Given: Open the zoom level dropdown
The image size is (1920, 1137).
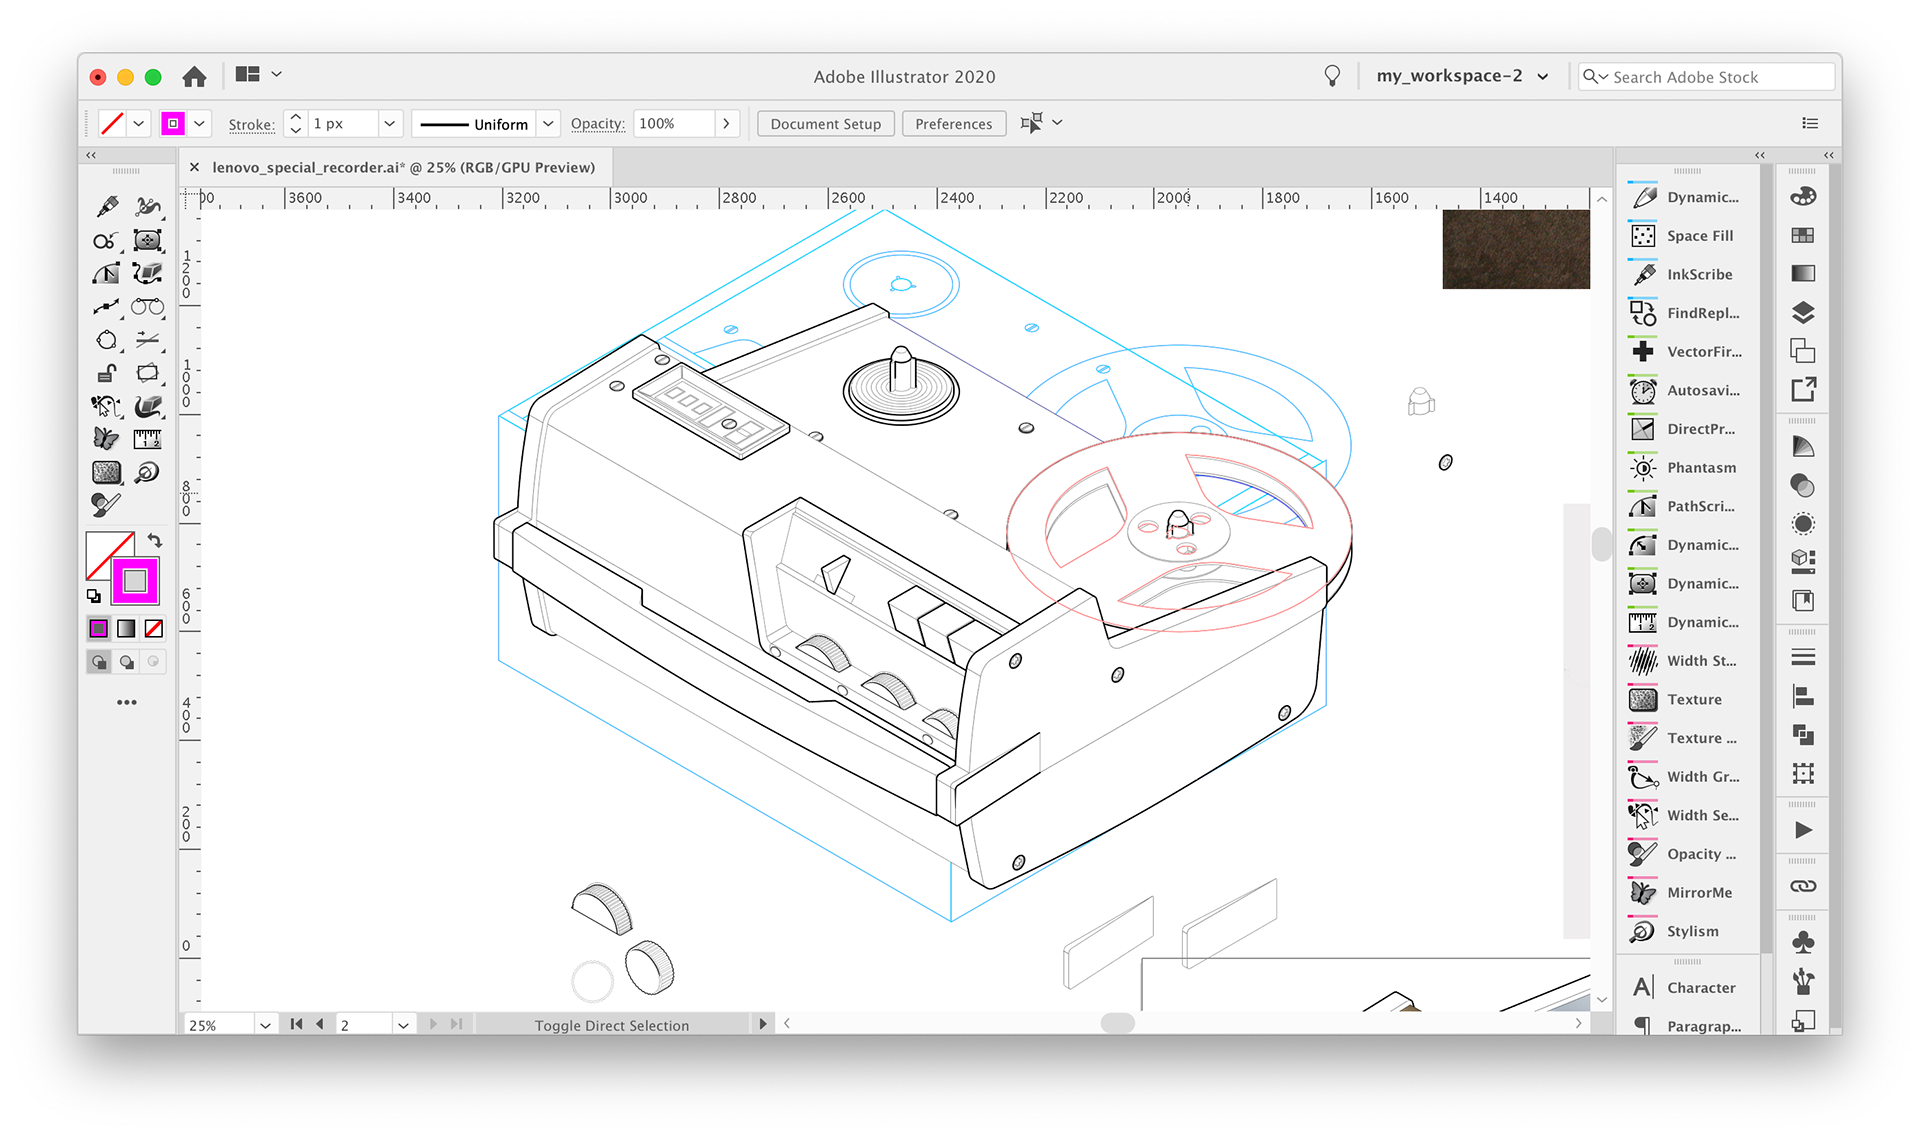Looking at the screenshot, I should pyautogui.click(x=265, y=1025).
